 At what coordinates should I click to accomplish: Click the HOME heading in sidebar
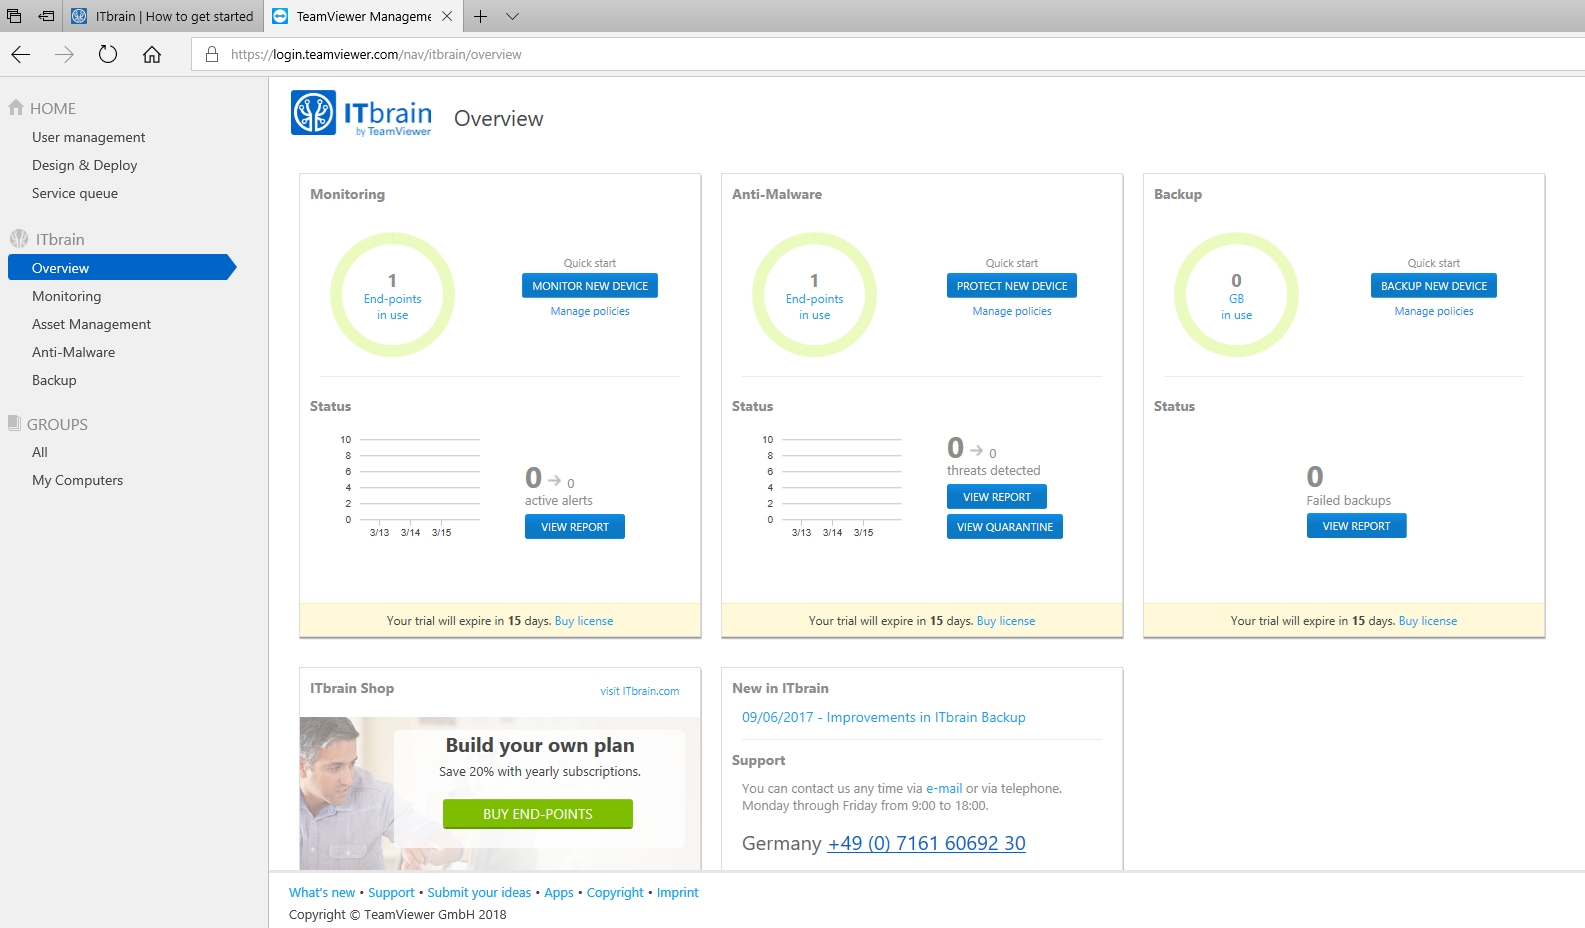53,108
